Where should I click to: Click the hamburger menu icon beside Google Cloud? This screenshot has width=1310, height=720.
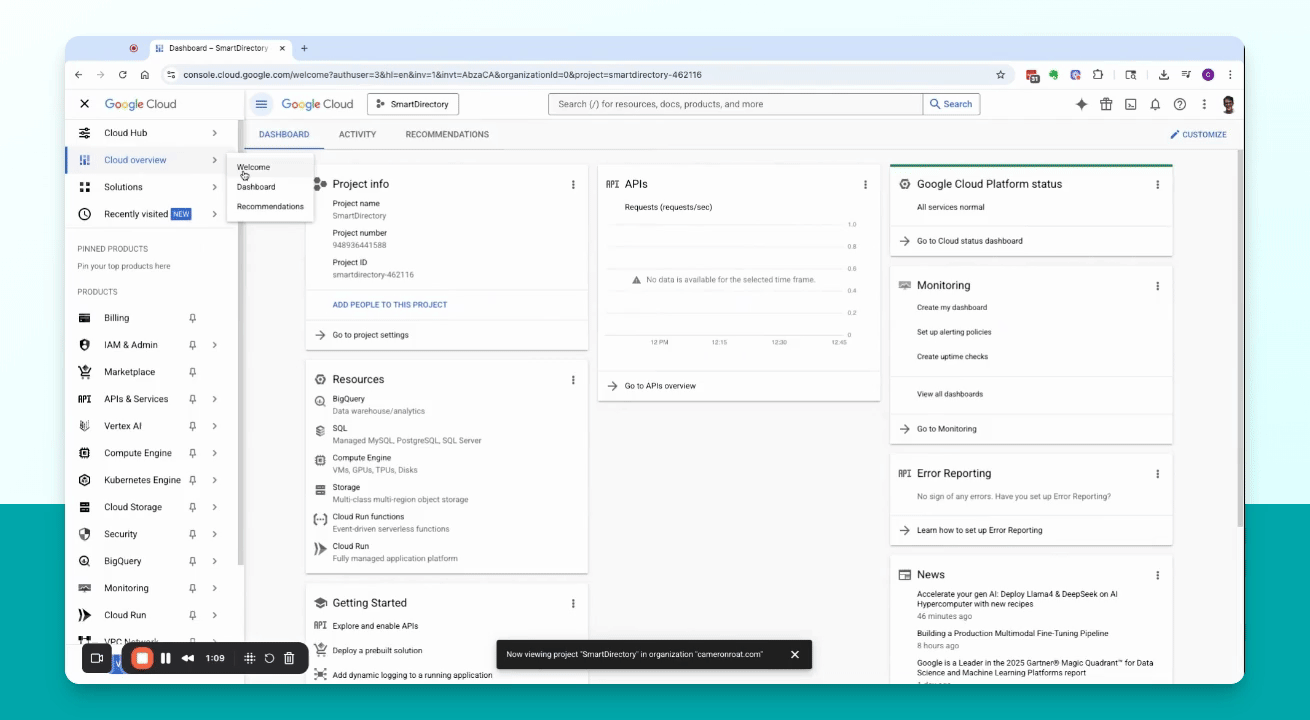261,104
